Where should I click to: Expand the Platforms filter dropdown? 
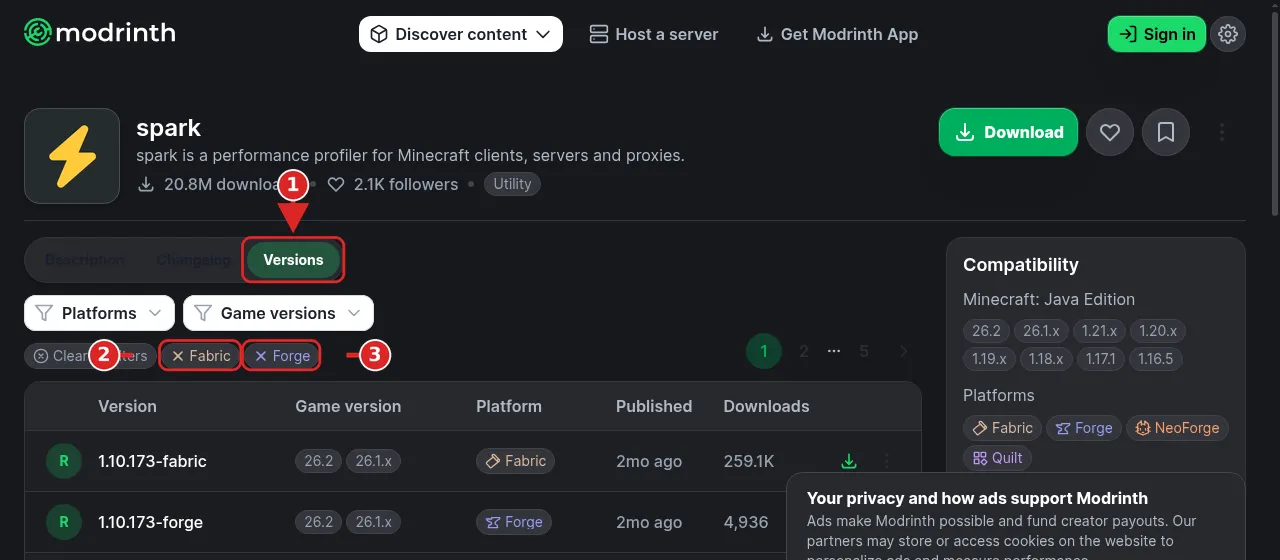tap(99, 313)
